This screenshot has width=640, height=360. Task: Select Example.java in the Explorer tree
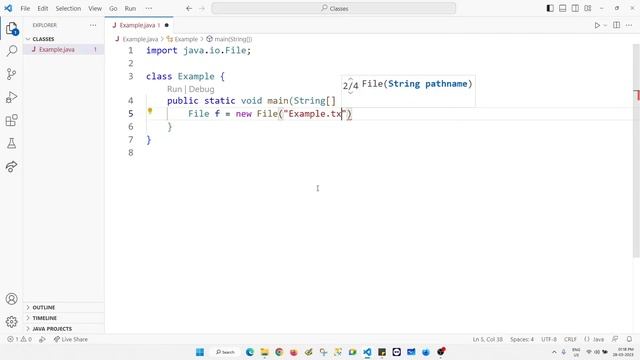click(63, 49)
